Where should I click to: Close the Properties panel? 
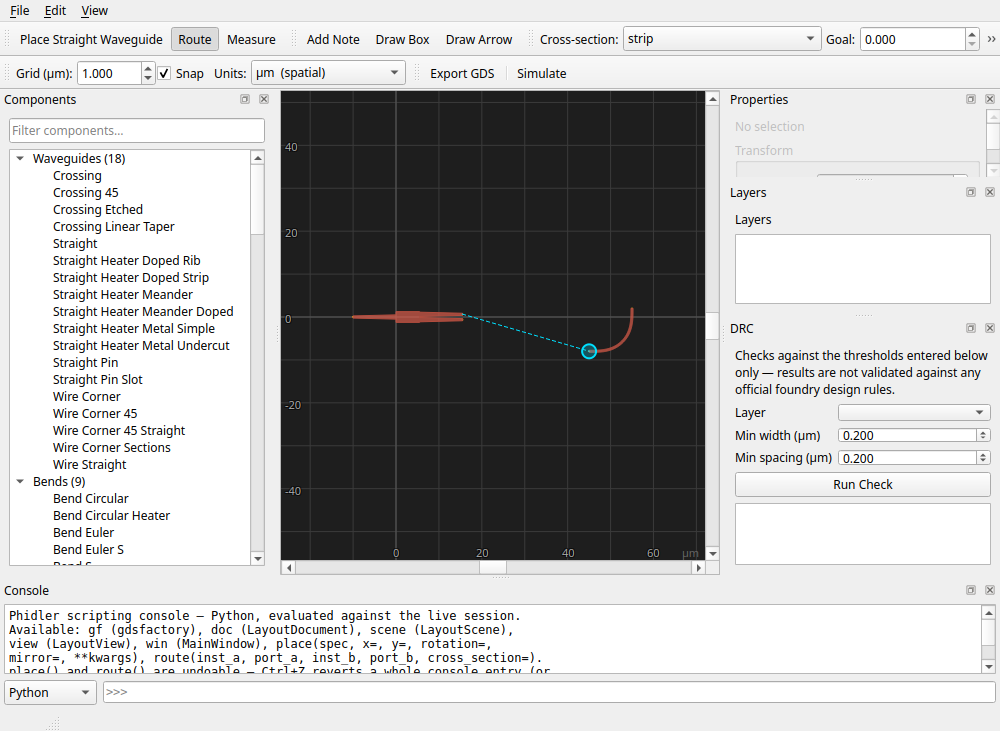[990, 99]
